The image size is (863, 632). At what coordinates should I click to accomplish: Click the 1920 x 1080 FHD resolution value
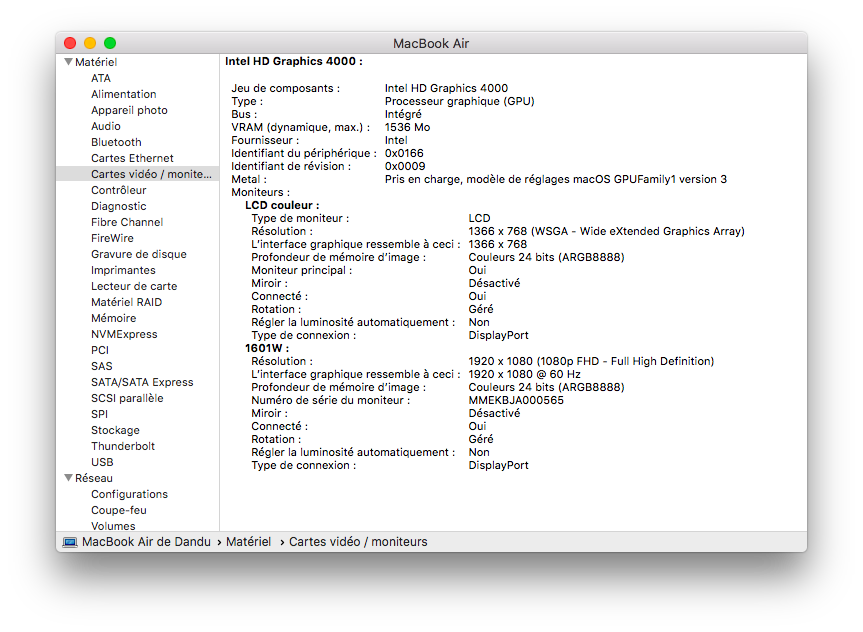[x=591, y=361]
